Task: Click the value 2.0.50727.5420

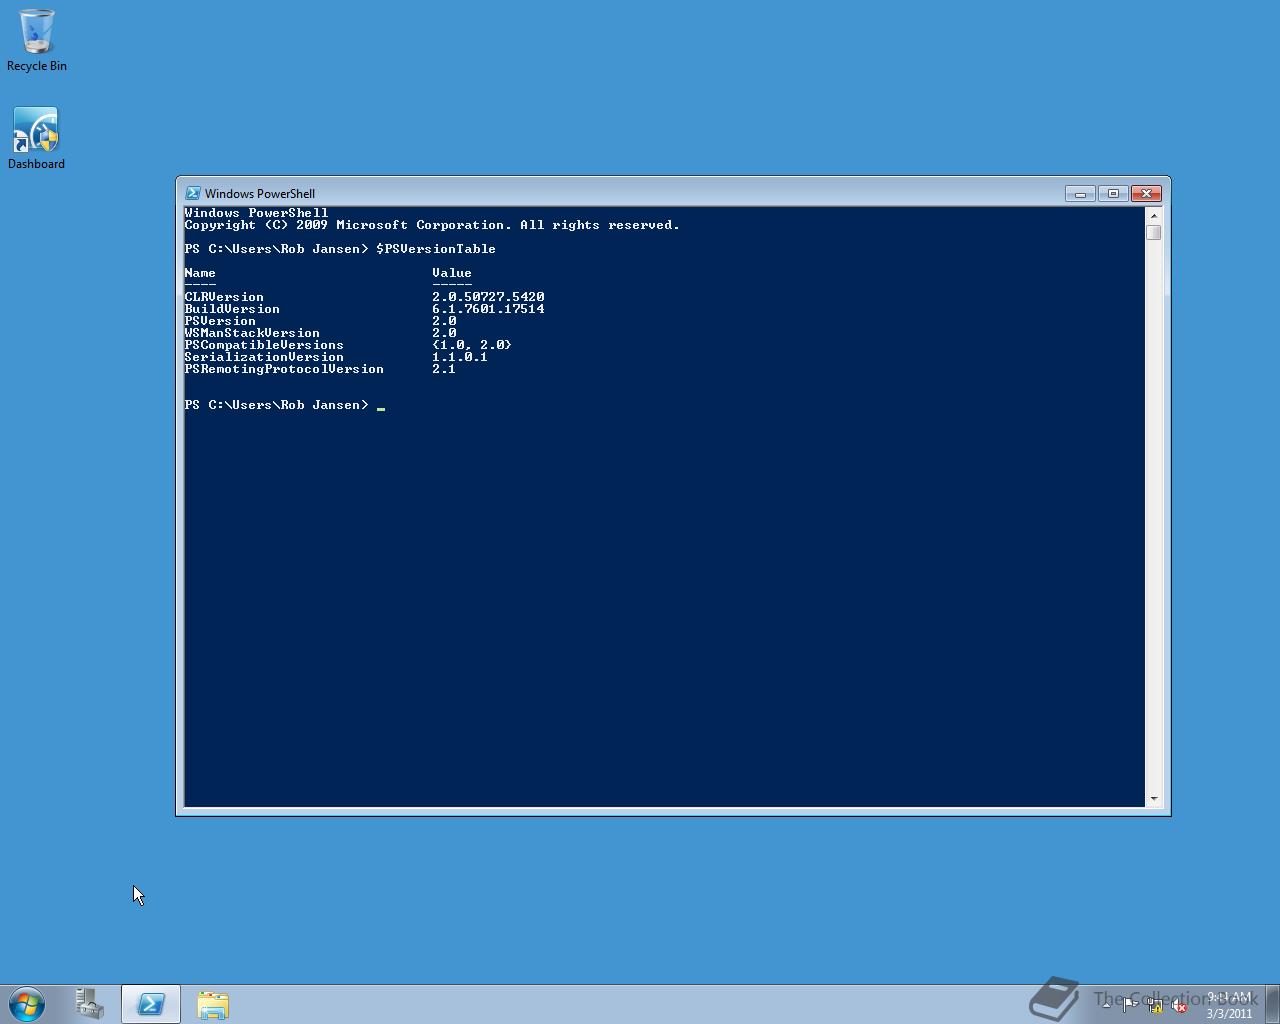Action: click(488, 297)
